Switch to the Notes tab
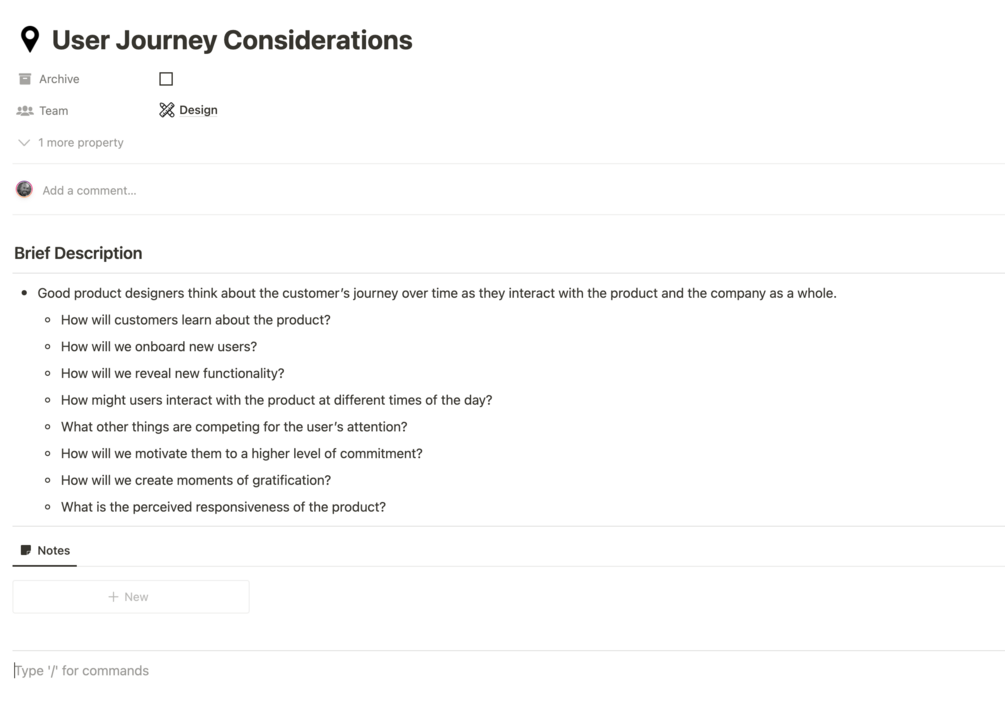The width and height of the screenshot is (1005, 725). (x=45, y=550)
